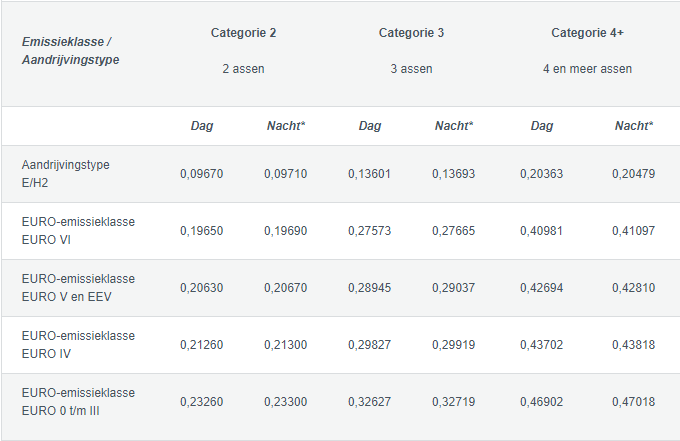This screenshot has height=441, width=680.
Task: Click the cell with value 0,47018
Action: tap(633, 402)
